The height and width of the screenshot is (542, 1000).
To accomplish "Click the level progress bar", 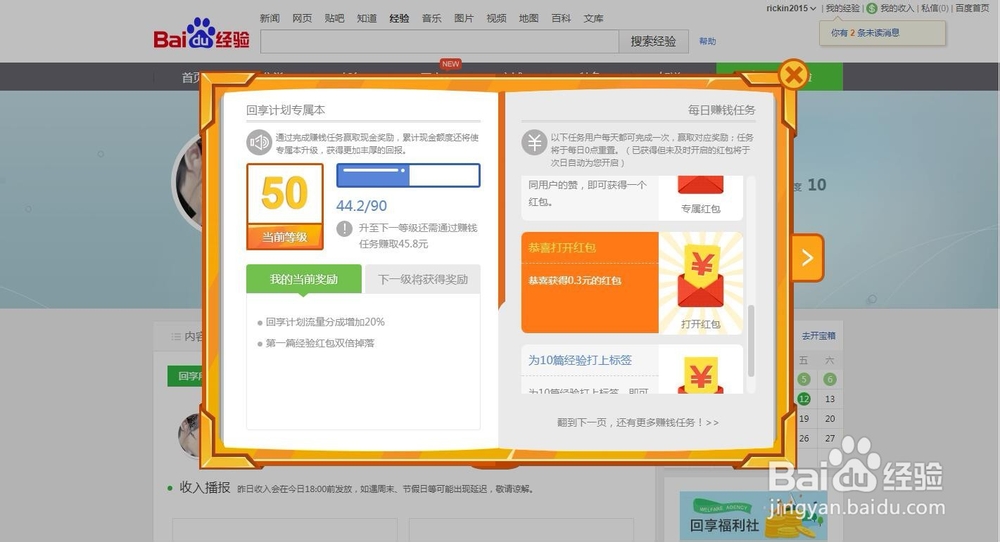I will (408, 175).
